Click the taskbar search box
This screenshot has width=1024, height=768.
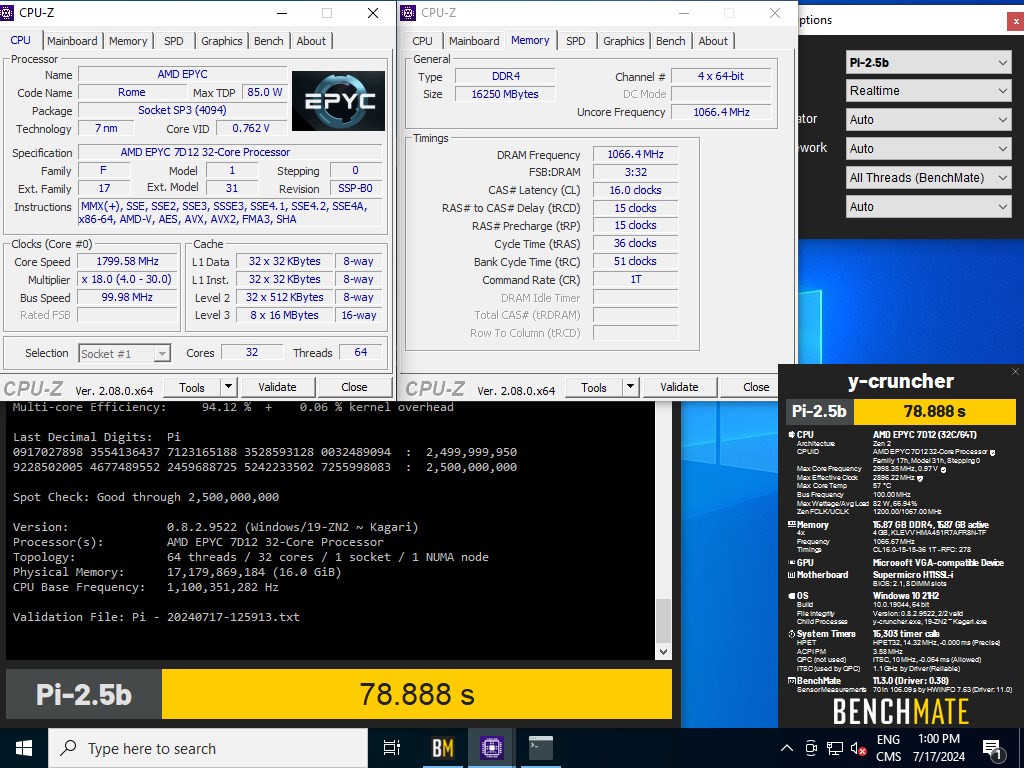point(208,748)
